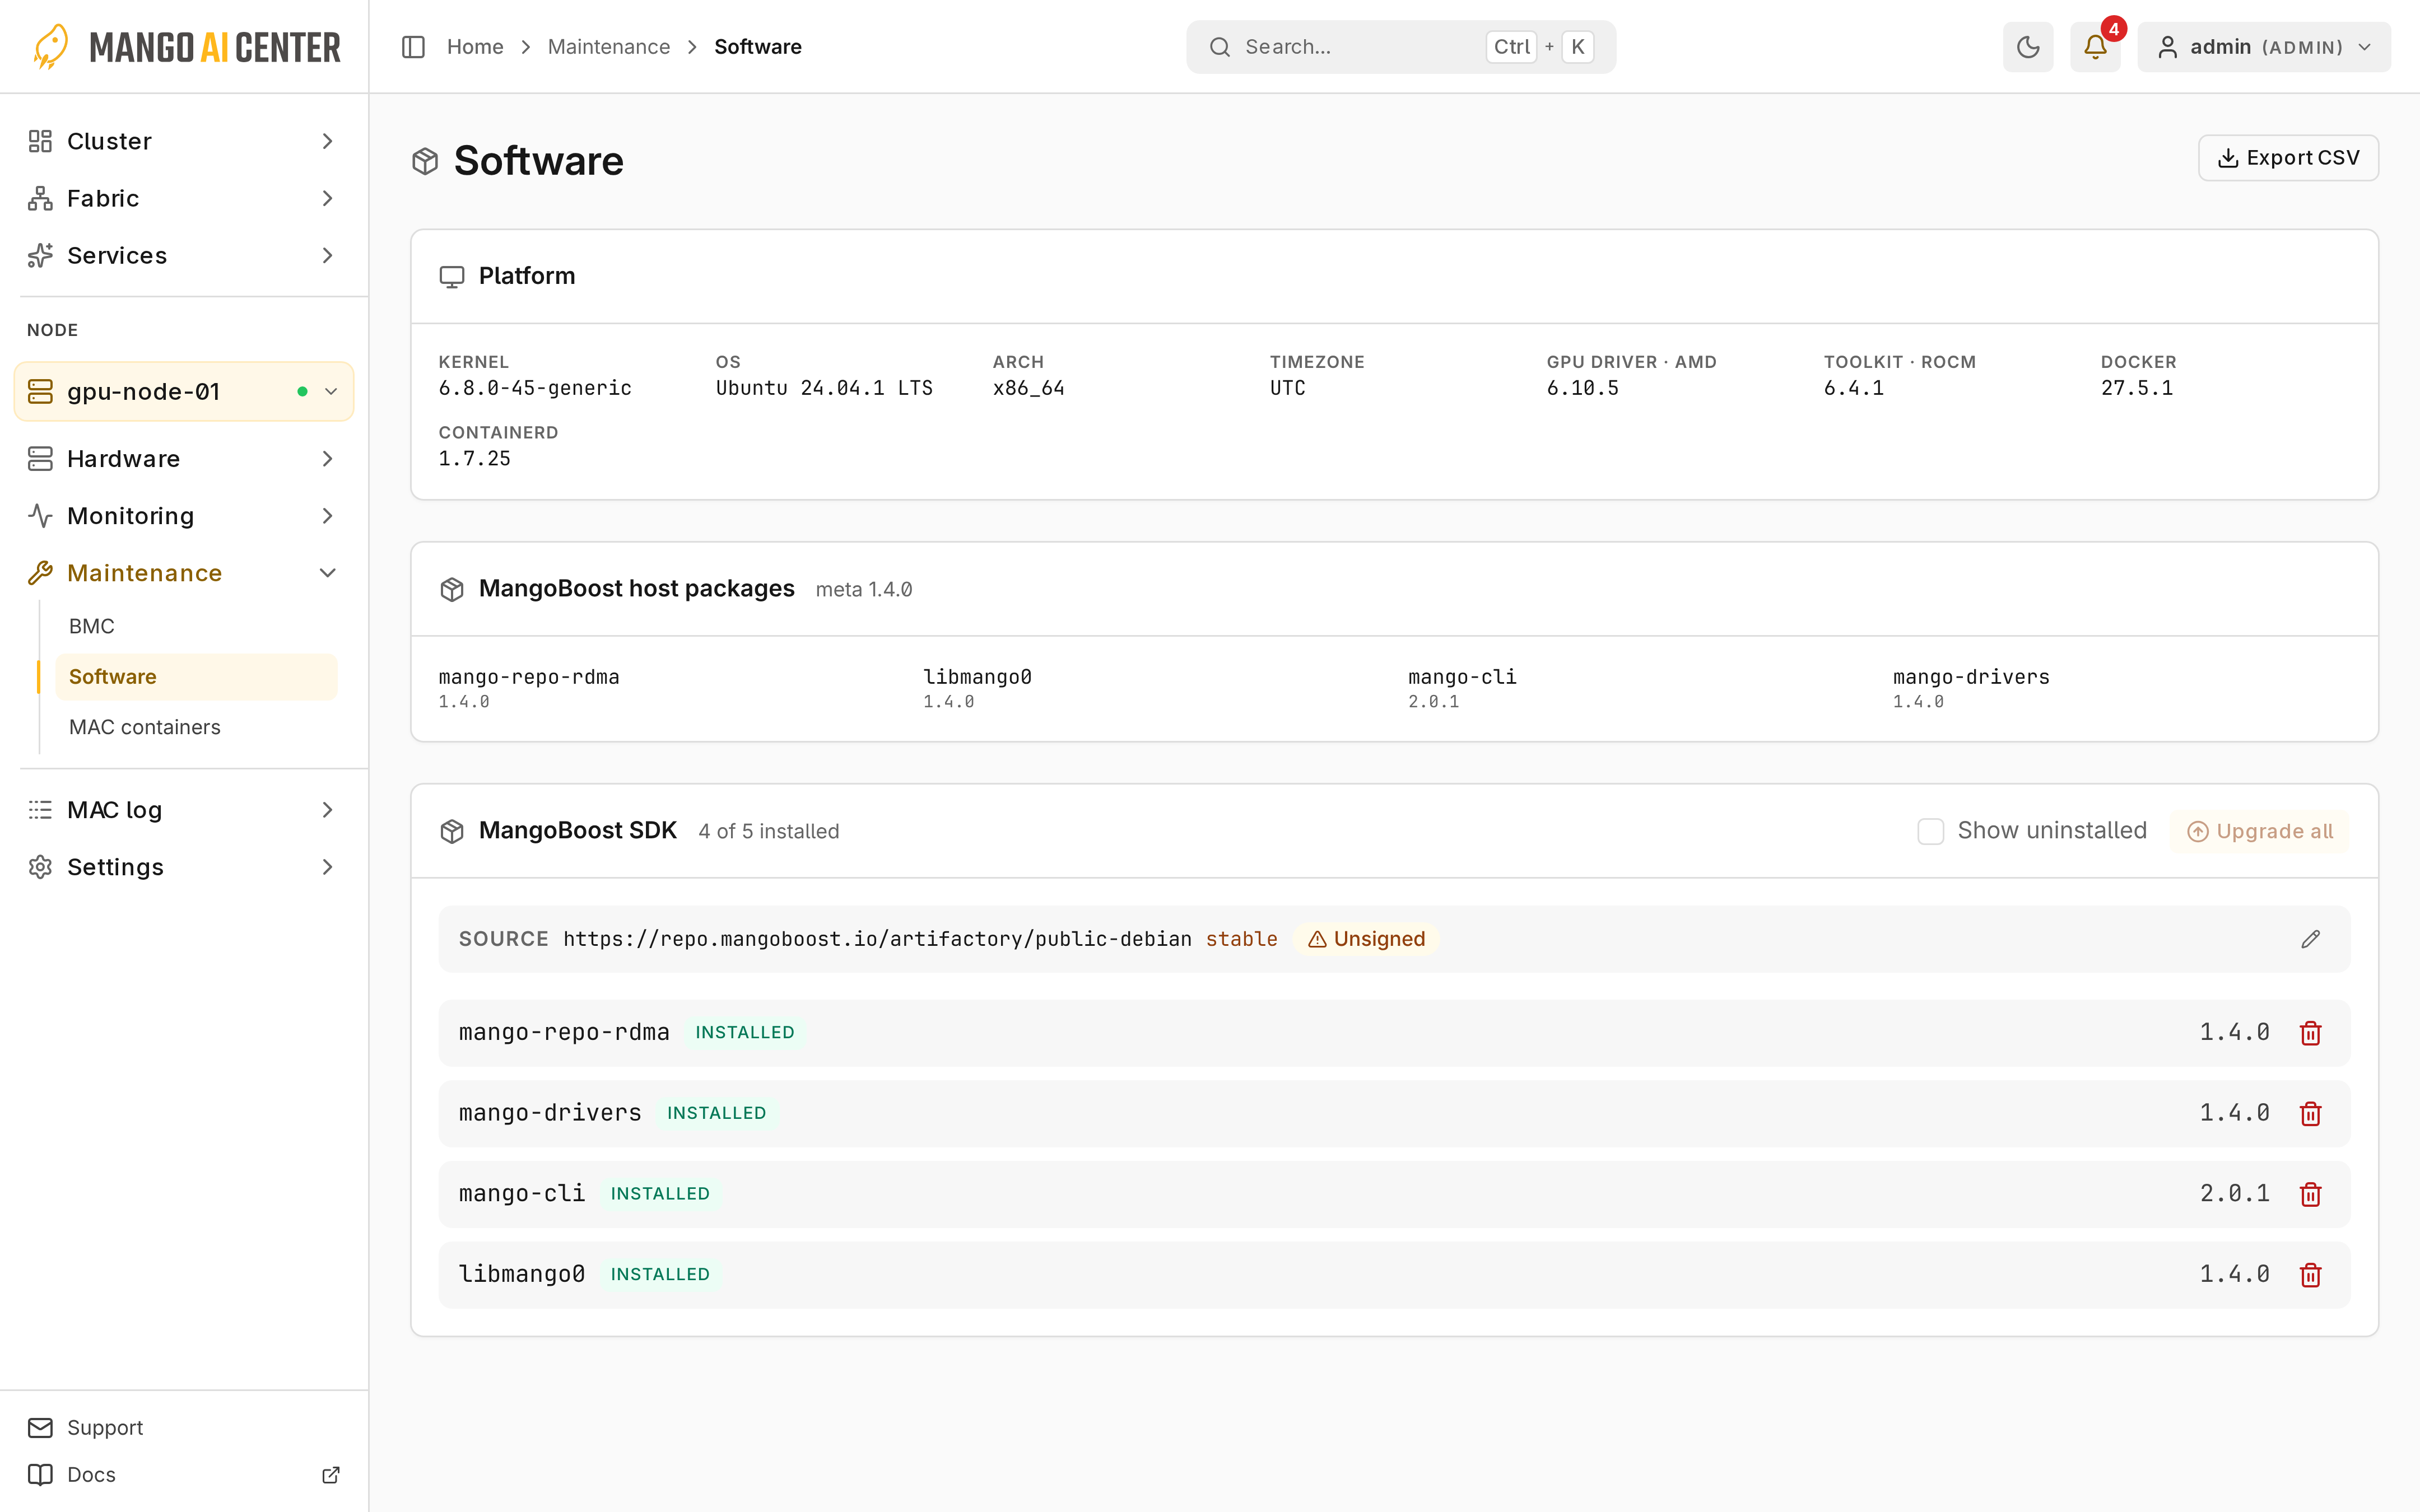Toggle the sidebar panel icon

point(413,47)
